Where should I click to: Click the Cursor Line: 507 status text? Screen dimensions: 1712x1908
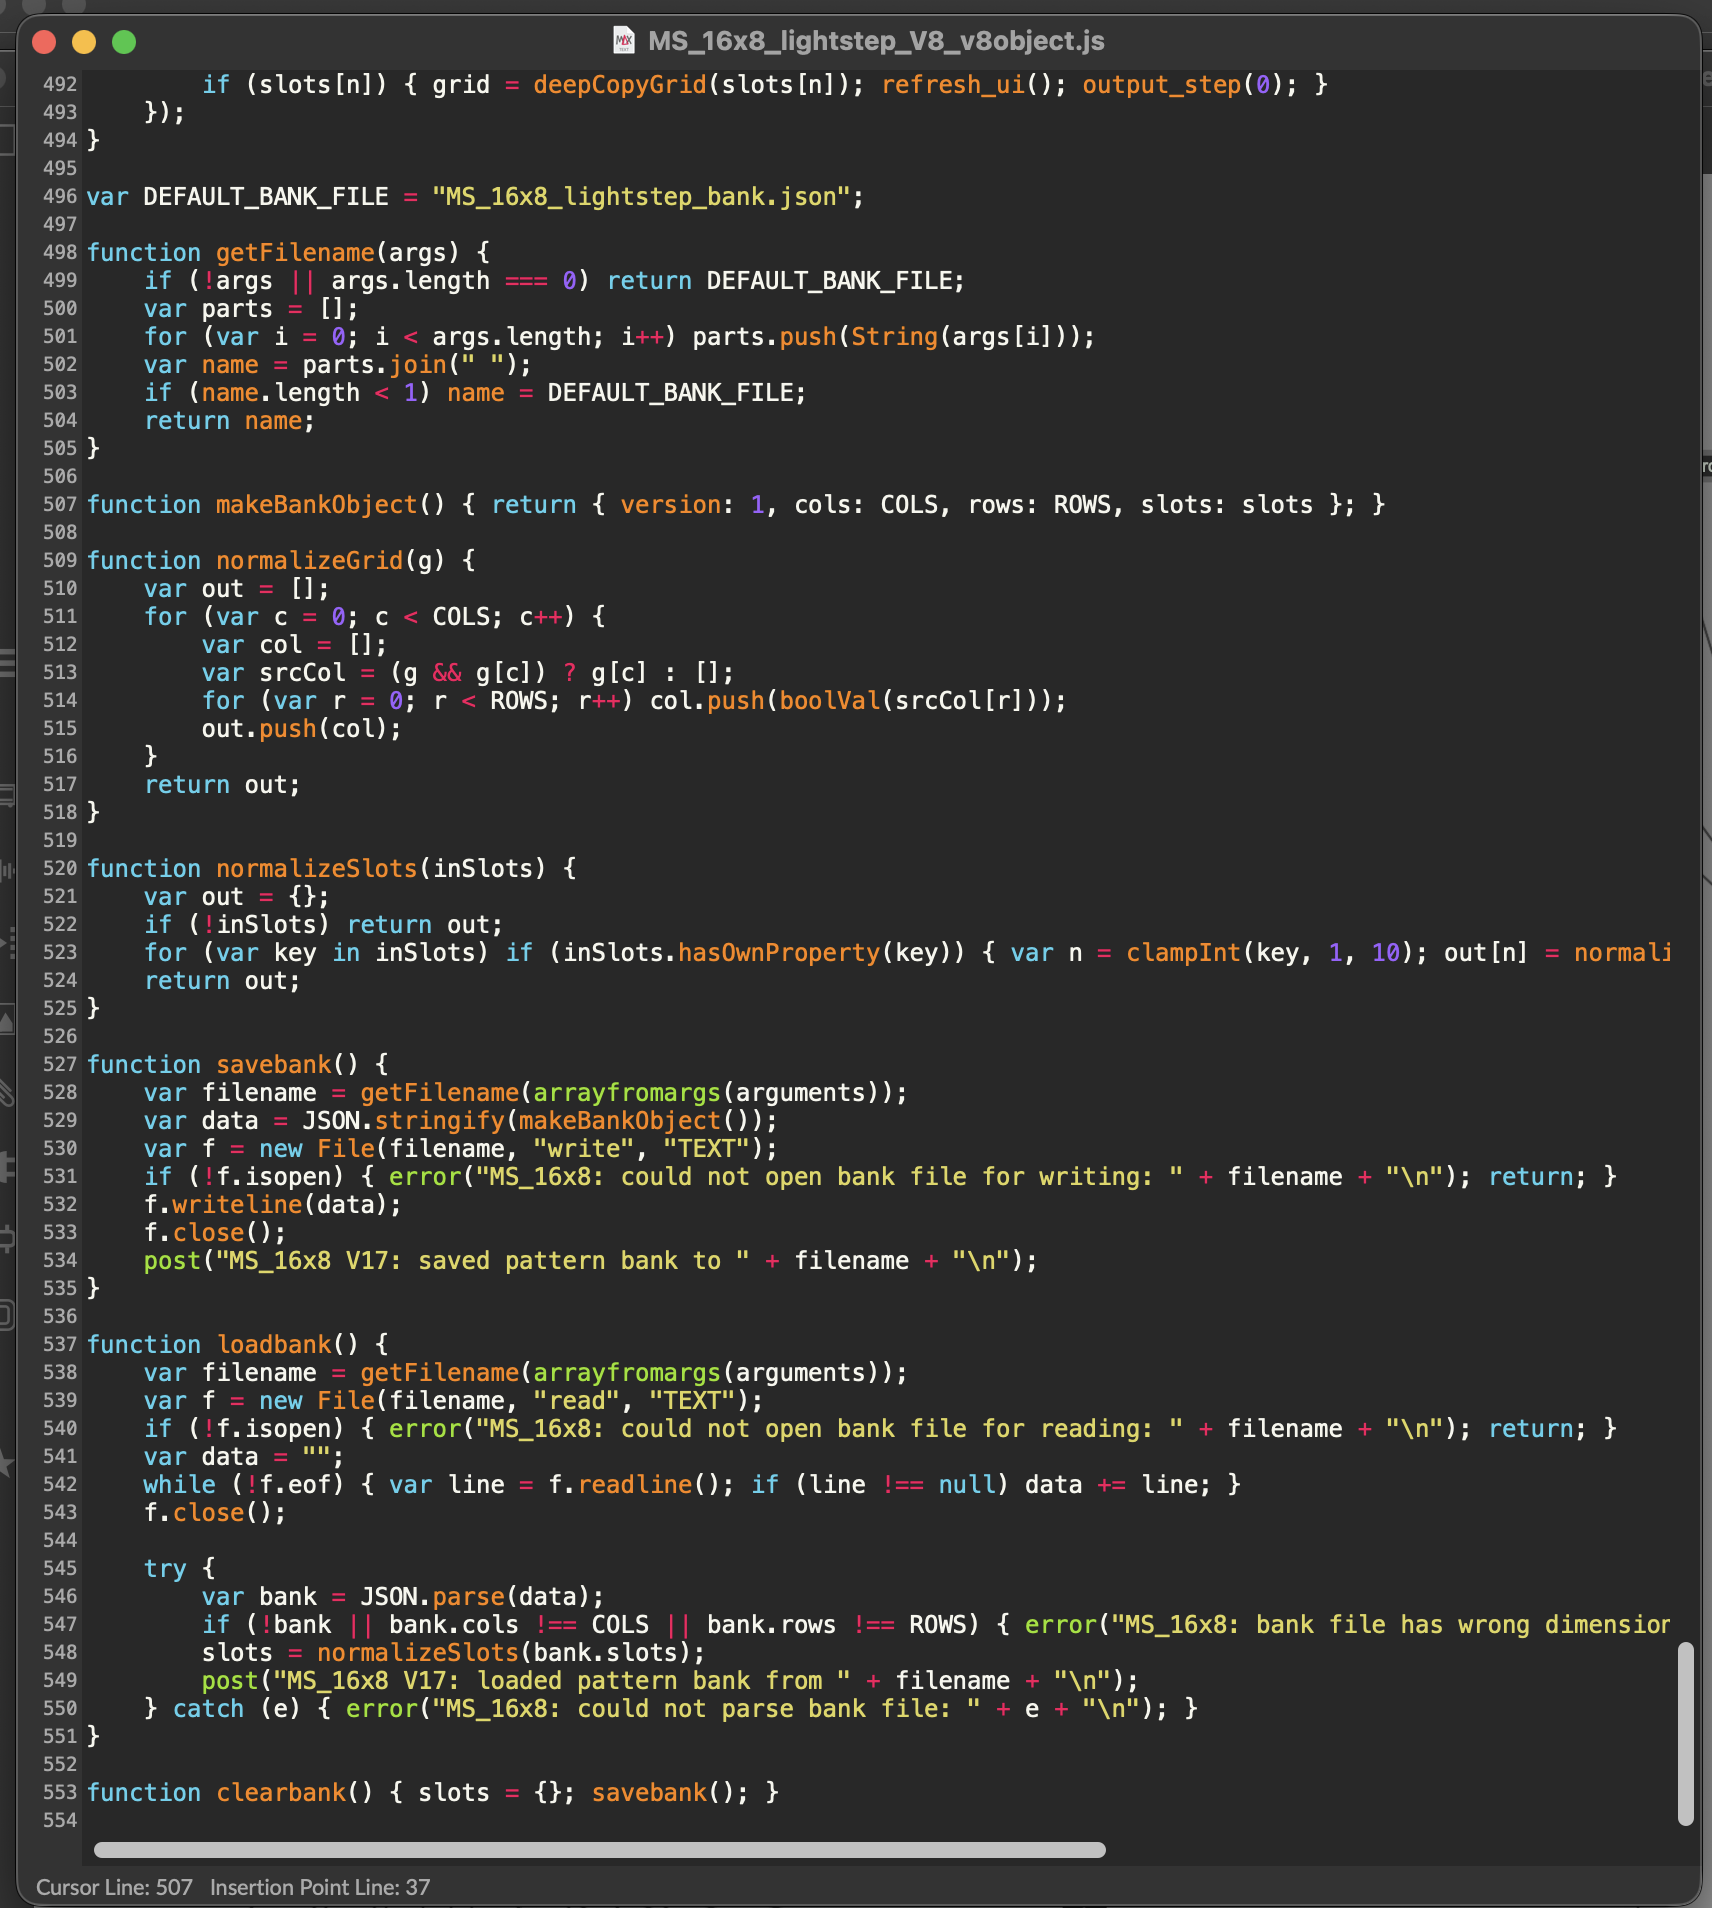click(x=114, y=1887)
